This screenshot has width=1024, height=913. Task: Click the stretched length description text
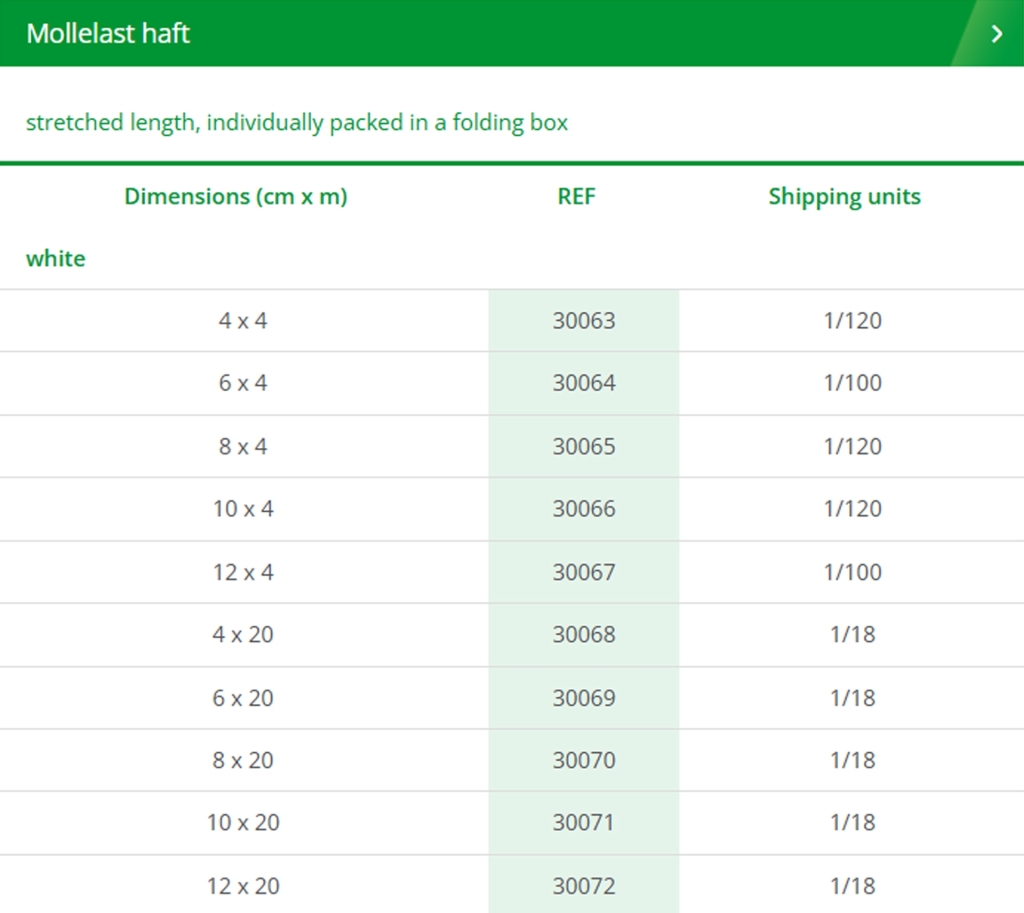[297, 123]
